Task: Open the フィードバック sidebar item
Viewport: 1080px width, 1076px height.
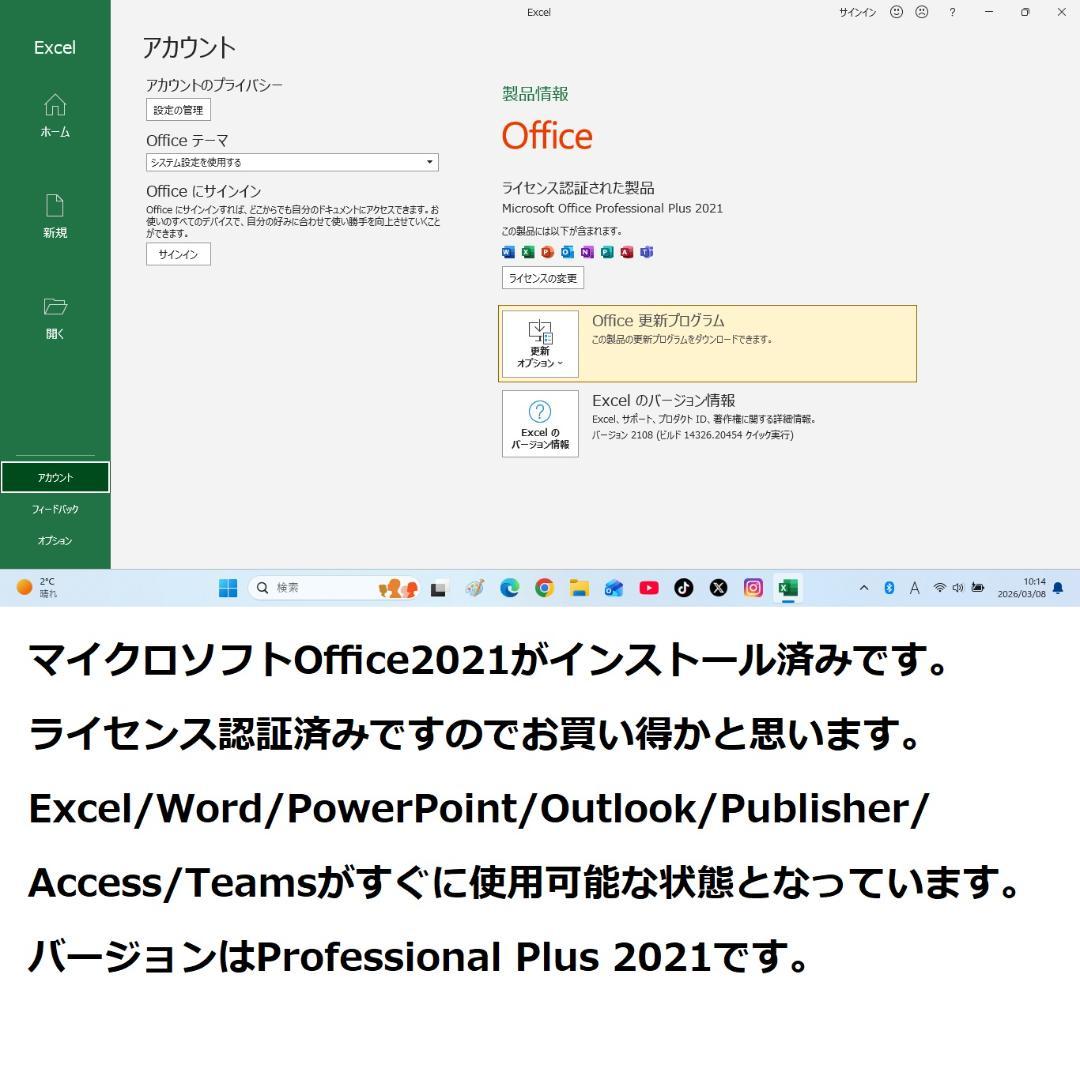Action: click(55, 509)
